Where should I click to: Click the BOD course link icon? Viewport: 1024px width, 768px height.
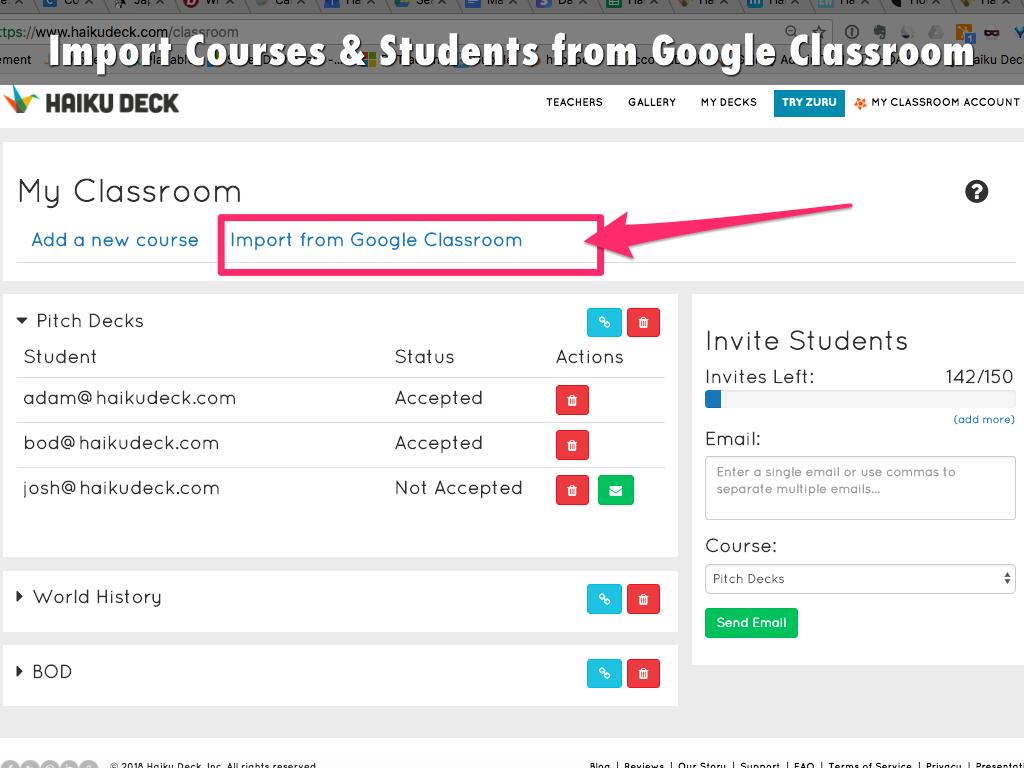point(604,673)
